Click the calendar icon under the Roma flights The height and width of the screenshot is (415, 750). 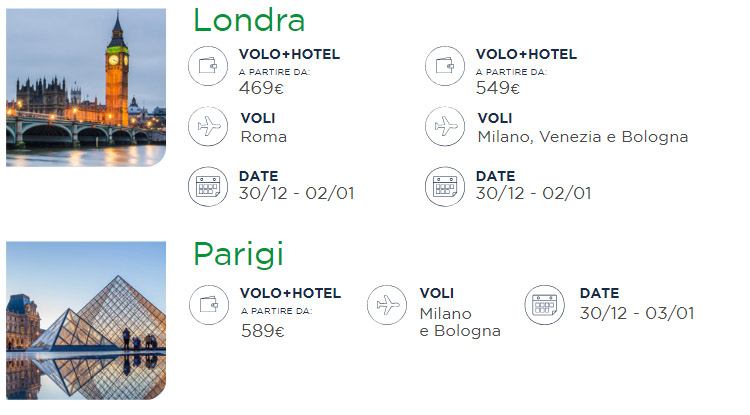tap(208, 186)
